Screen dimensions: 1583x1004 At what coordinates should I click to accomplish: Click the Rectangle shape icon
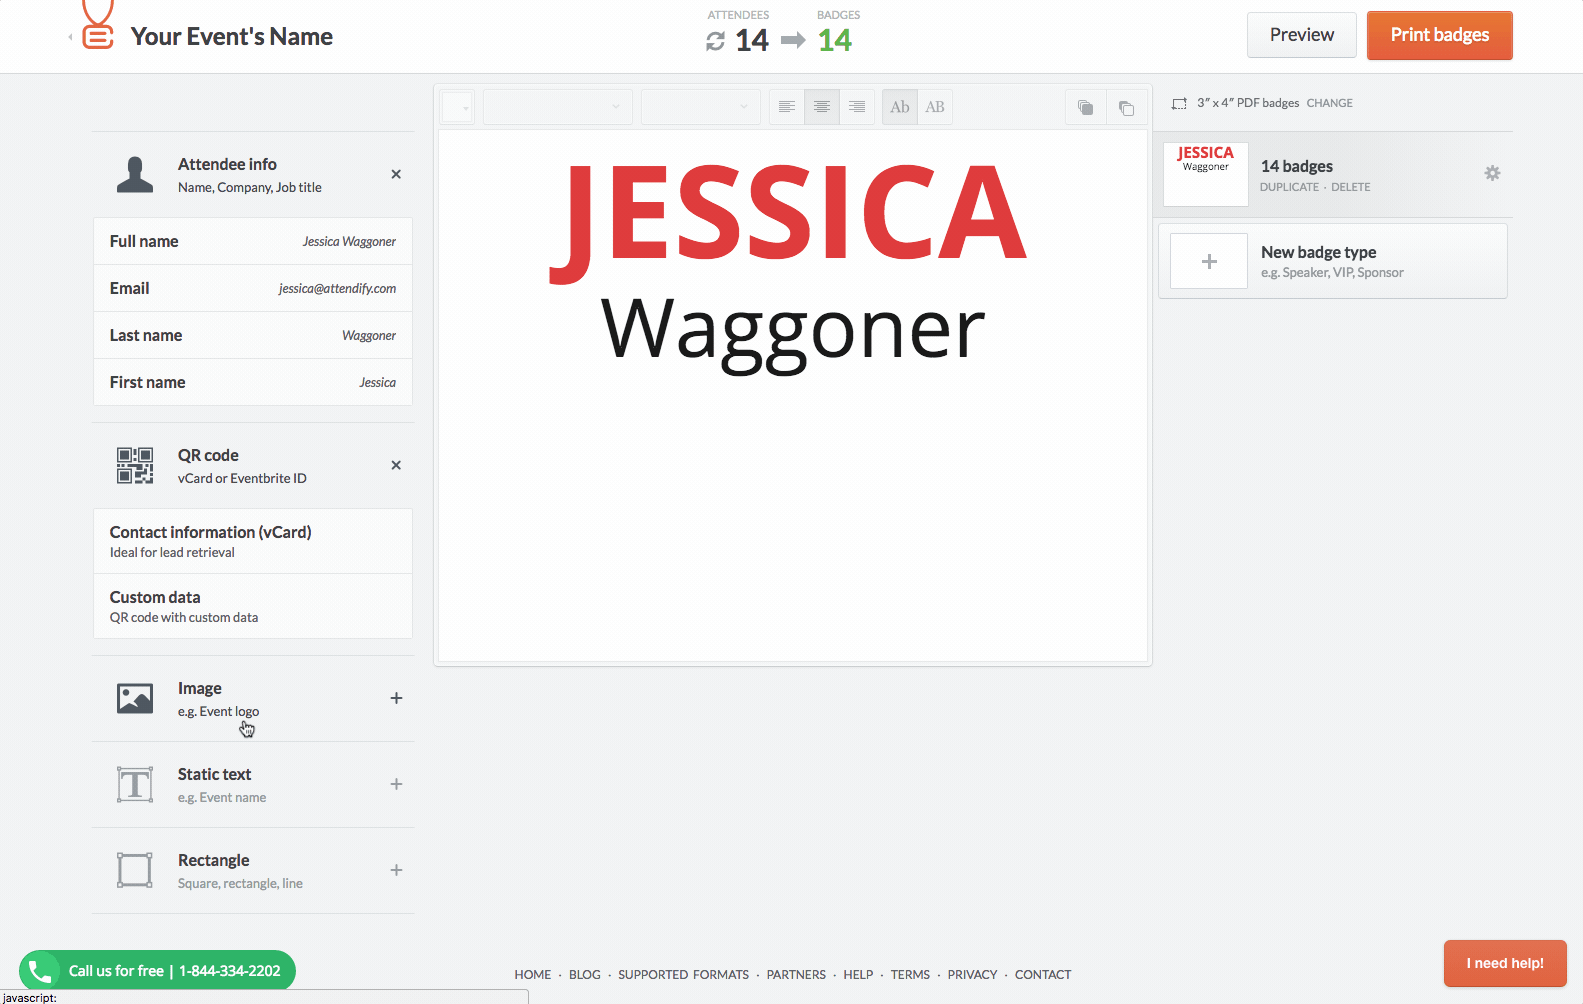135,870
